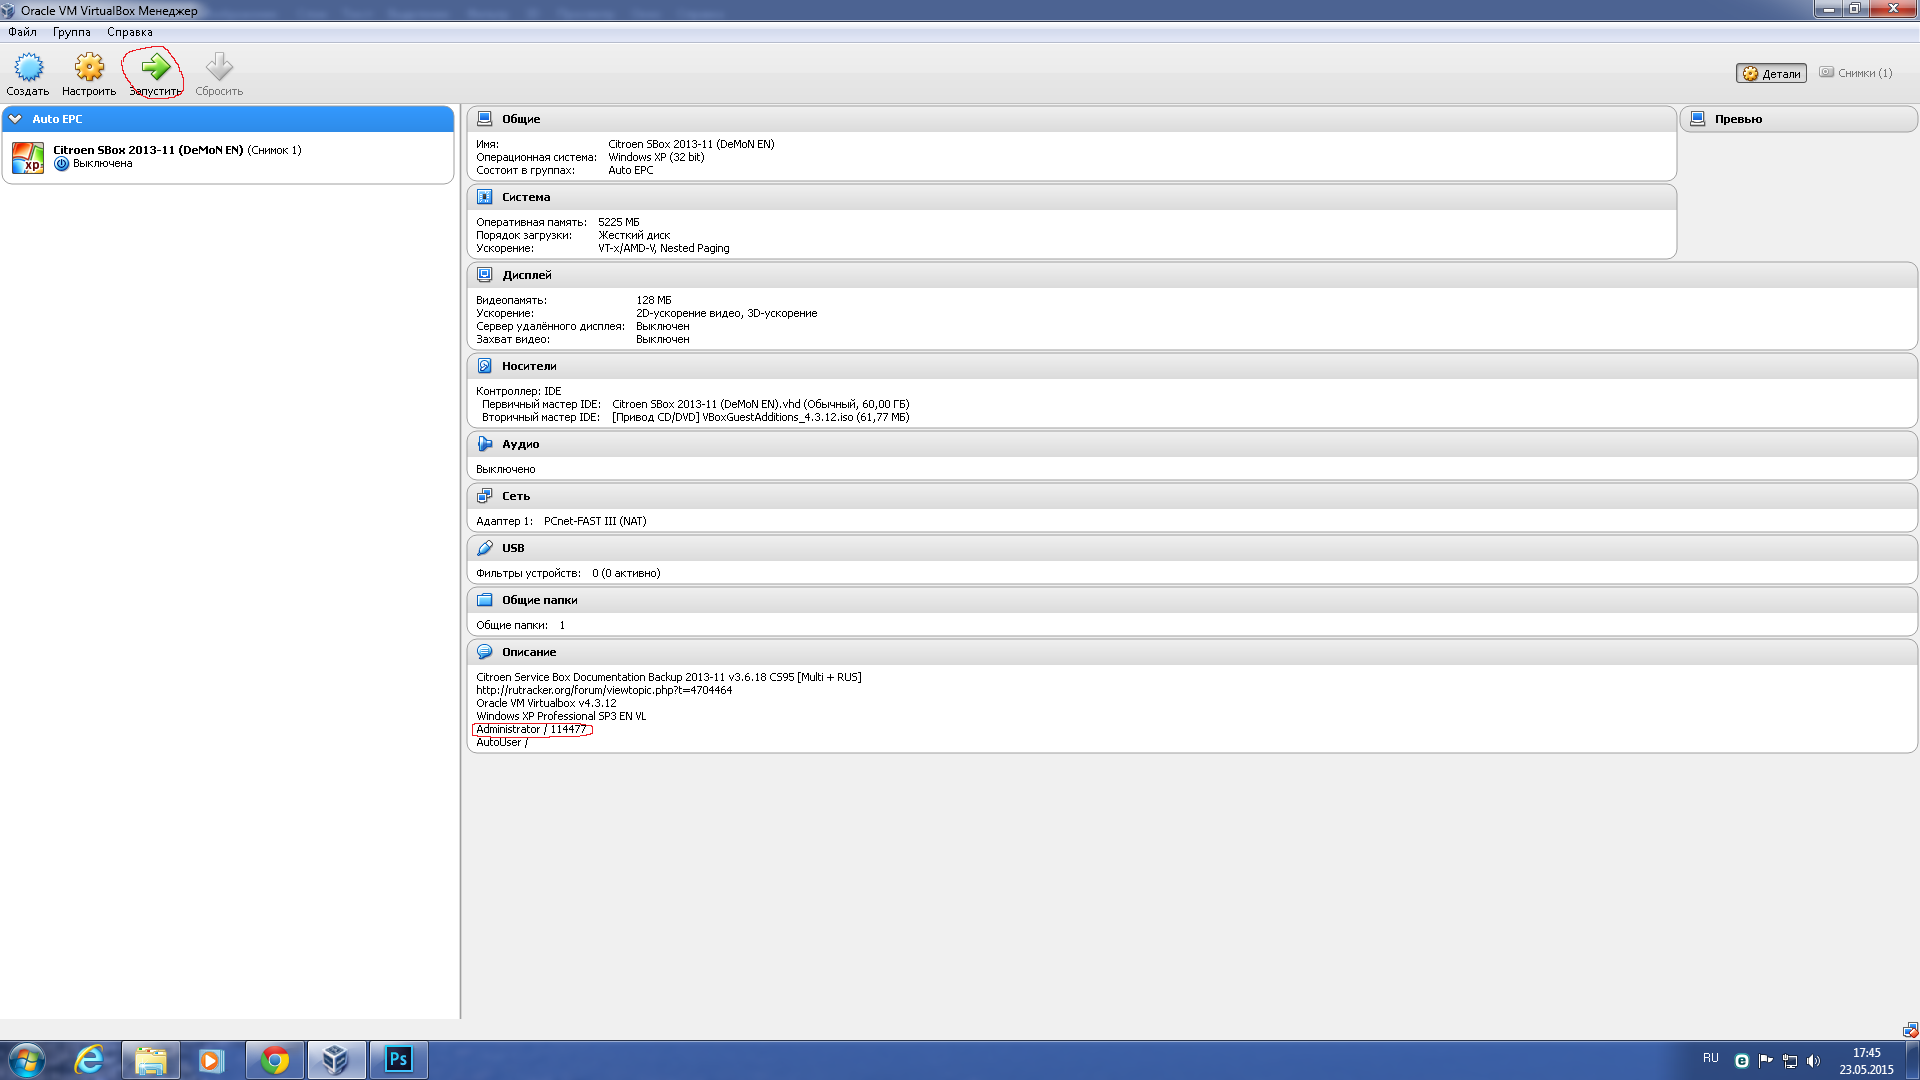This screenshot has width=1920, height=1080.
Task: Open the Файл menu
Action: (x=22, y=32)
